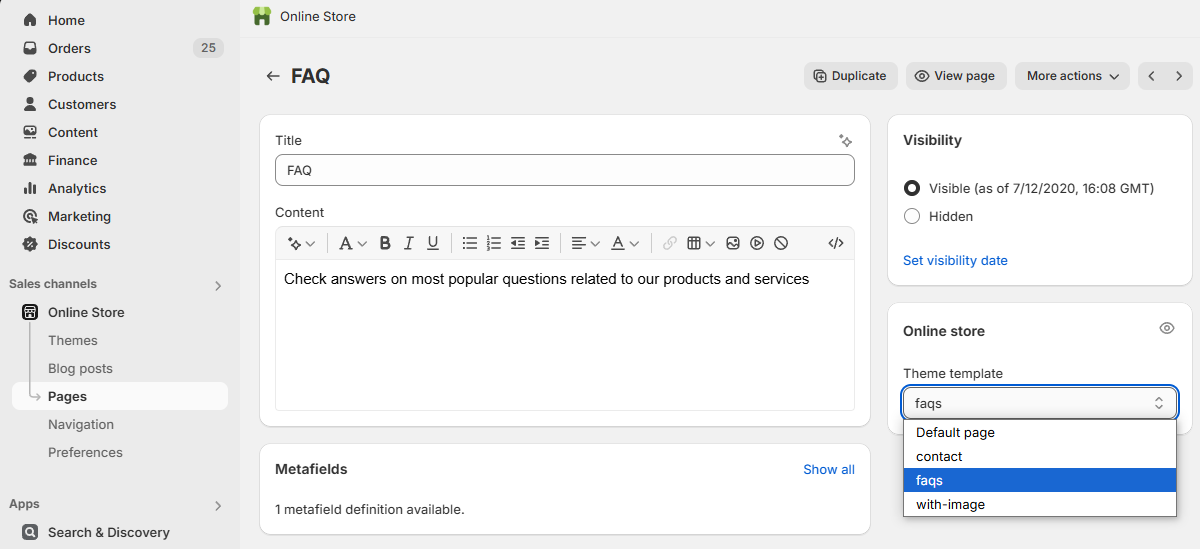Select the Visible radio button
This screenshot has width=1200, height=549.
coord(912,188)
